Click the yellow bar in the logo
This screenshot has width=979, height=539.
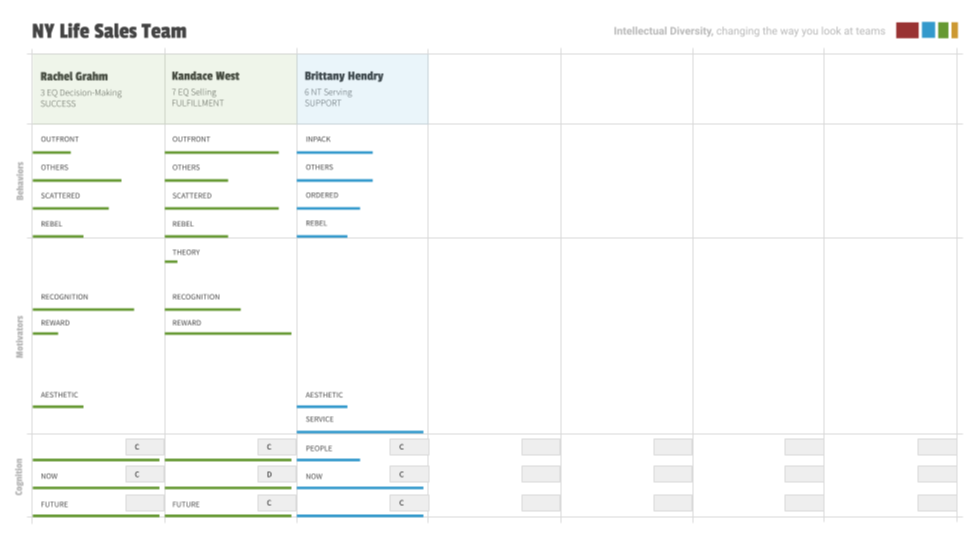(x=954, y=30)
